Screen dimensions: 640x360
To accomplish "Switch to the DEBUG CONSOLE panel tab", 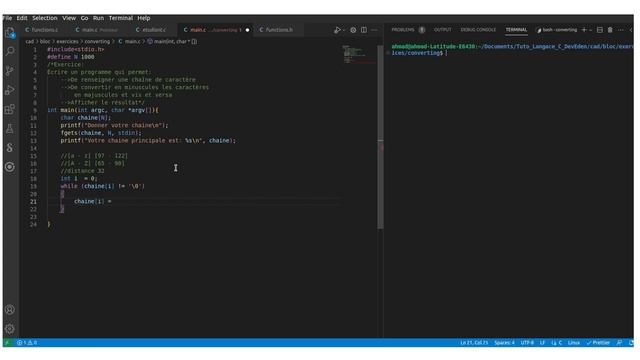I will click(478, 30).
